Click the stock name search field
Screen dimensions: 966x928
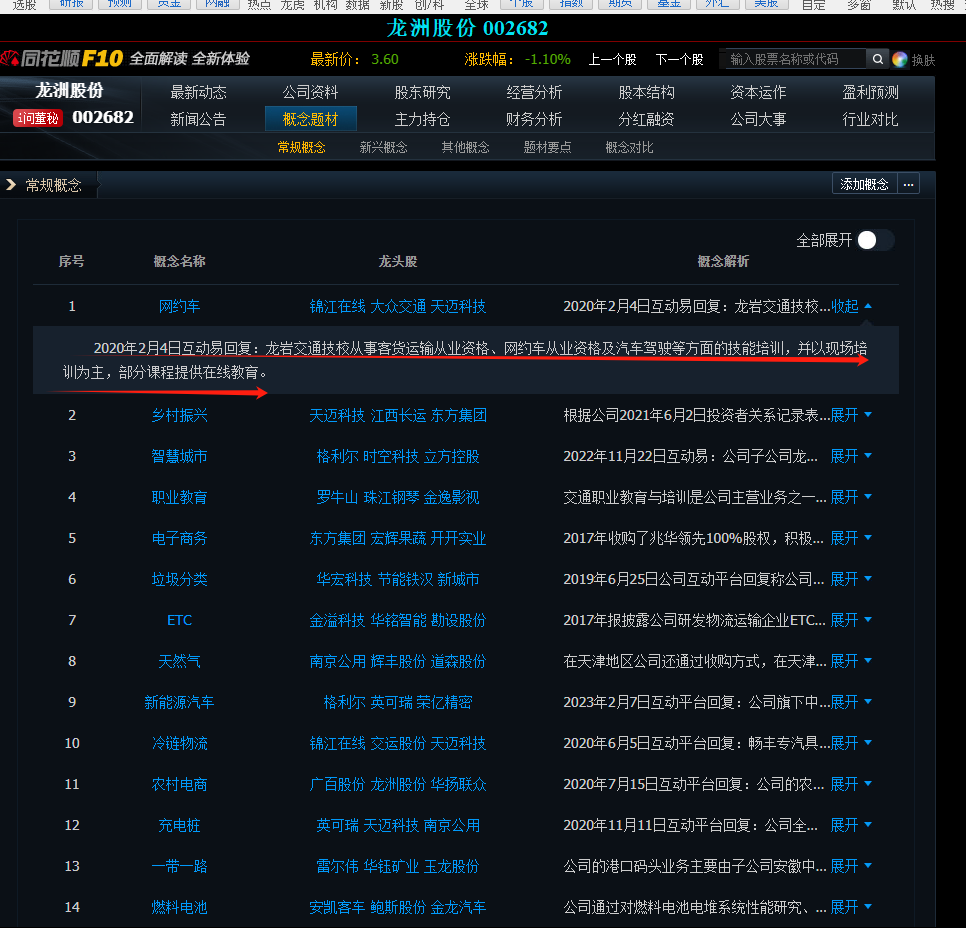(x=795, y=59)
